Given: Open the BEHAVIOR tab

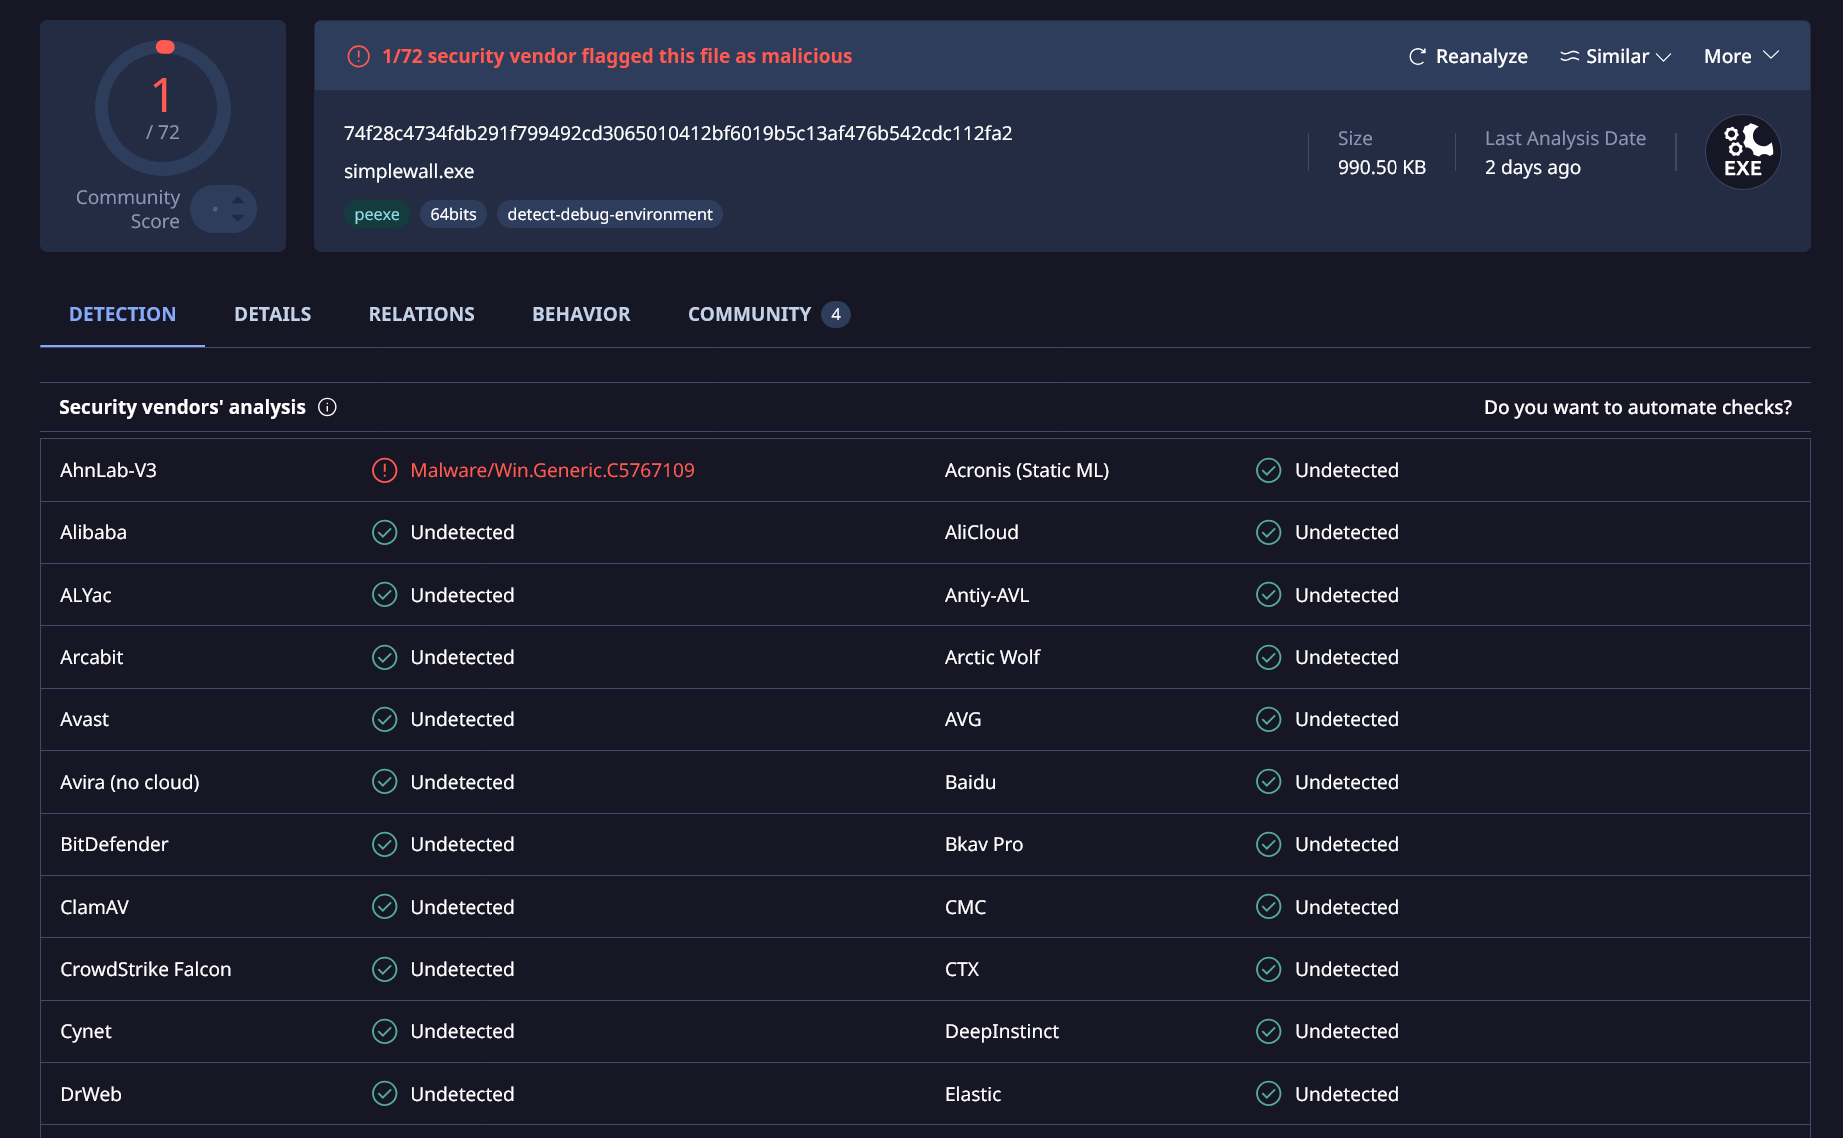Looking at the screenshot, I should coord(581,314).
